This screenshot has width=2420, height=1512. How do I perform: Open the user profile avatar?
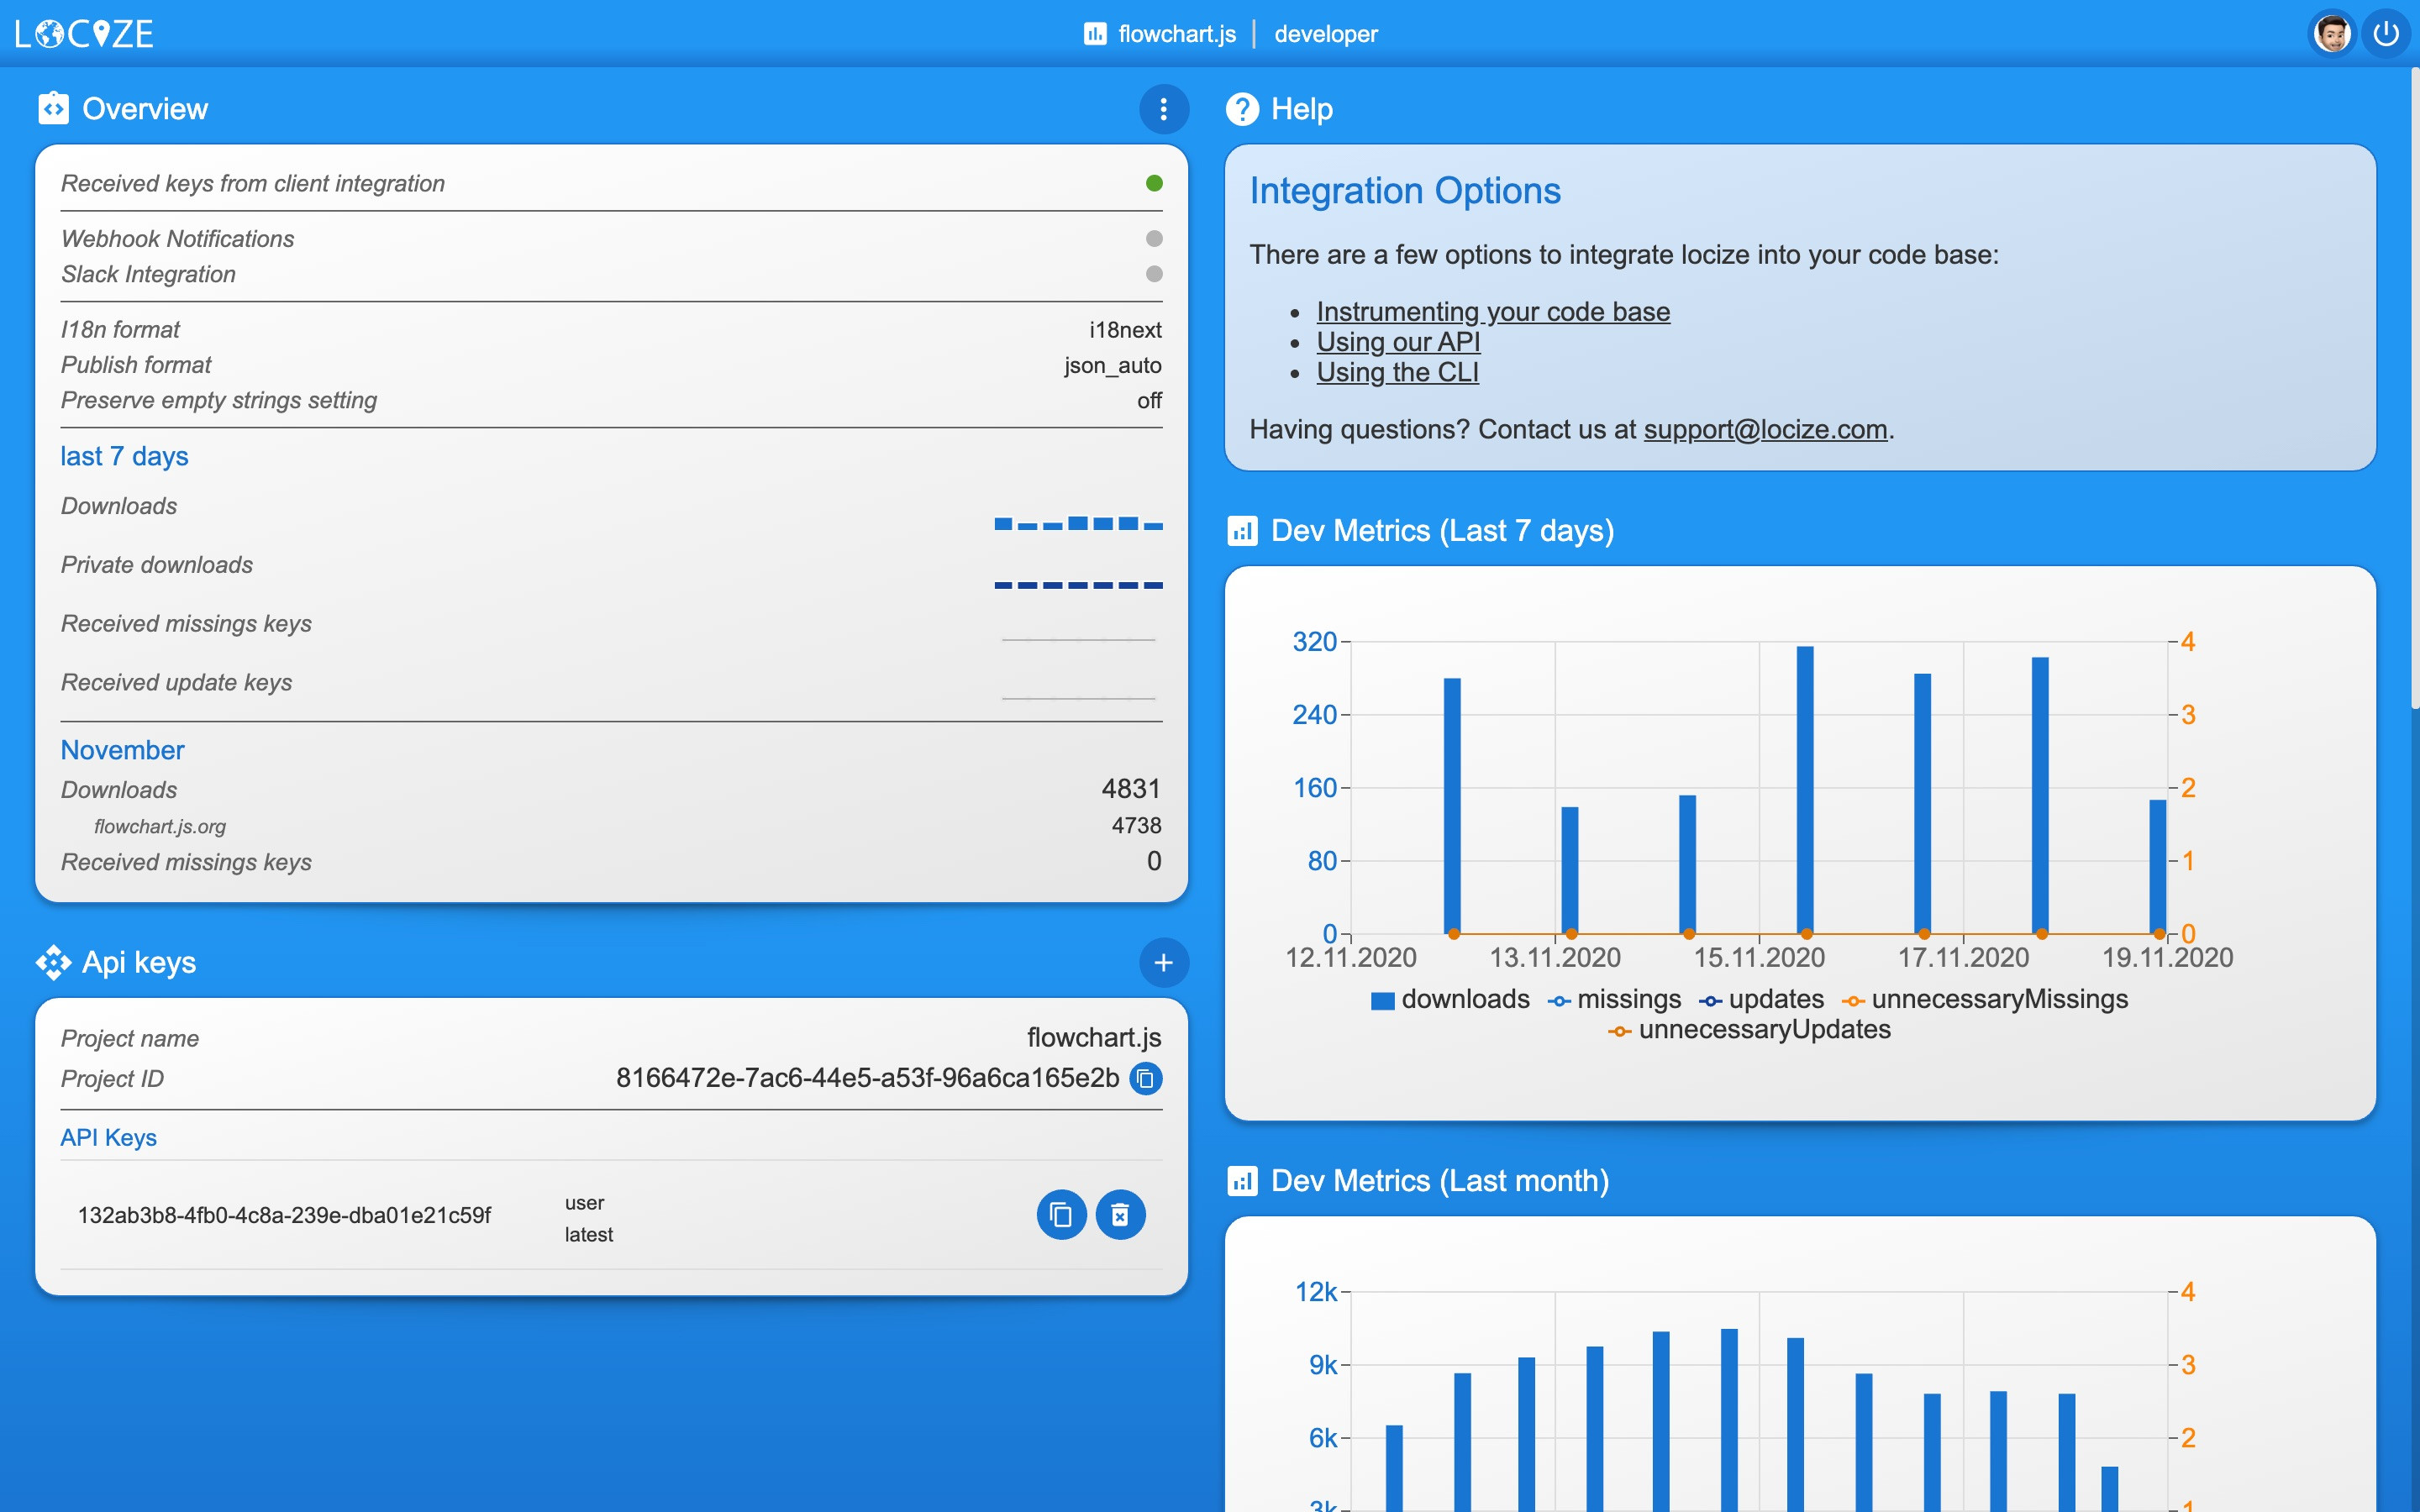[x=2332, y=34]
